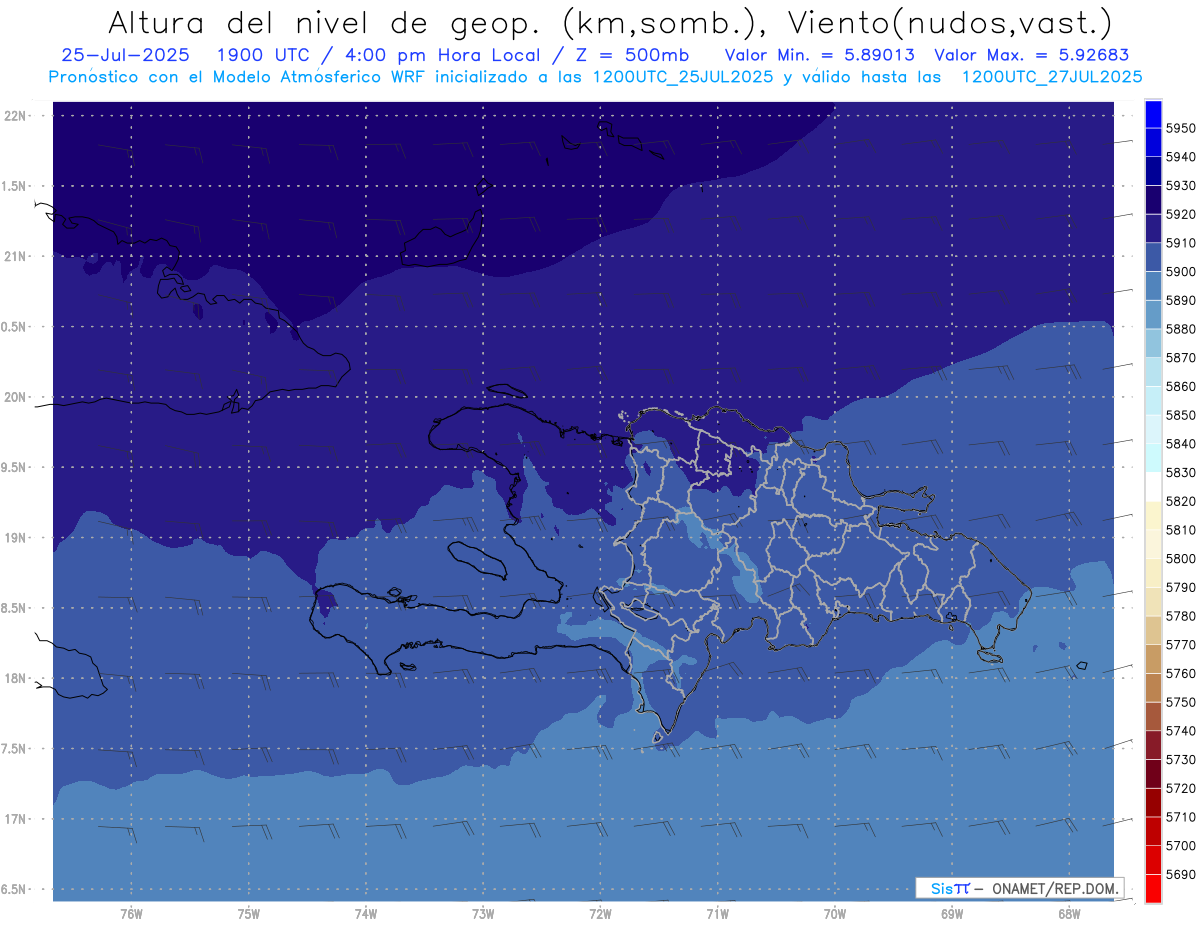Click the 17N latitude axis label
Image resolution: width=1200 pixels, height=927 pixels.
[x=17, y=819]
